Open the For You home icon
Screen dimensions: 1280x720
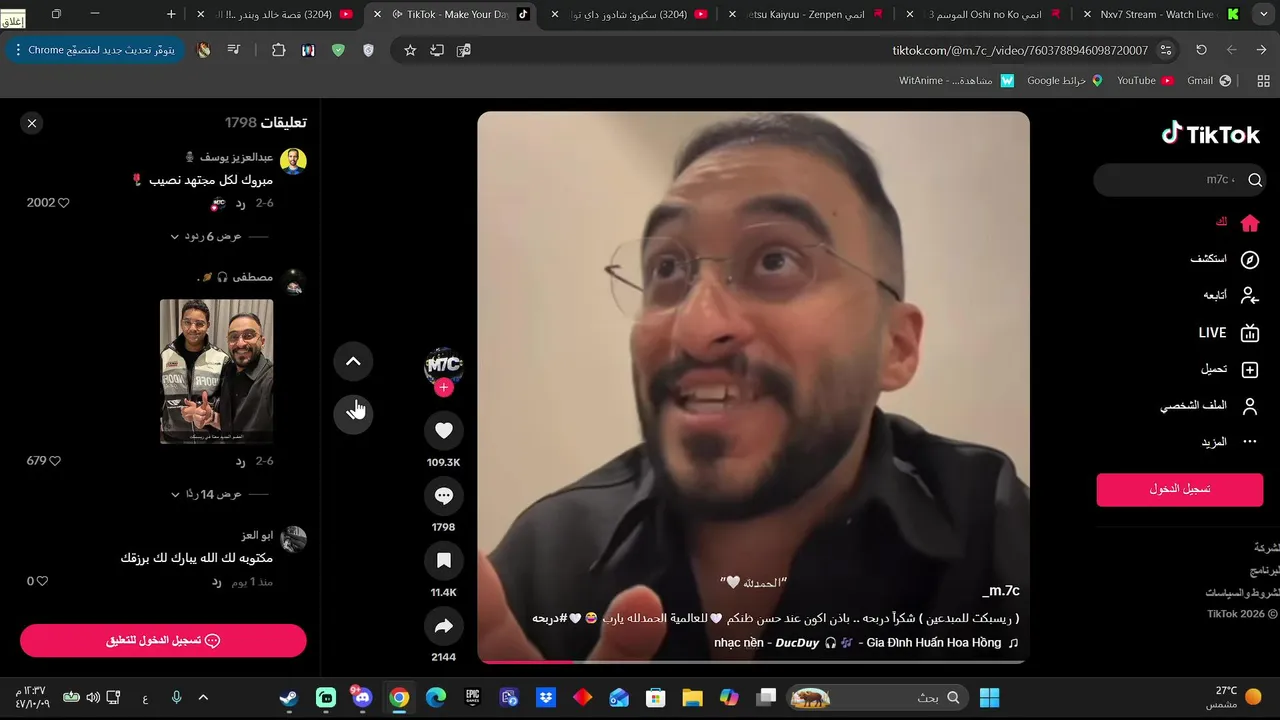1249,223
